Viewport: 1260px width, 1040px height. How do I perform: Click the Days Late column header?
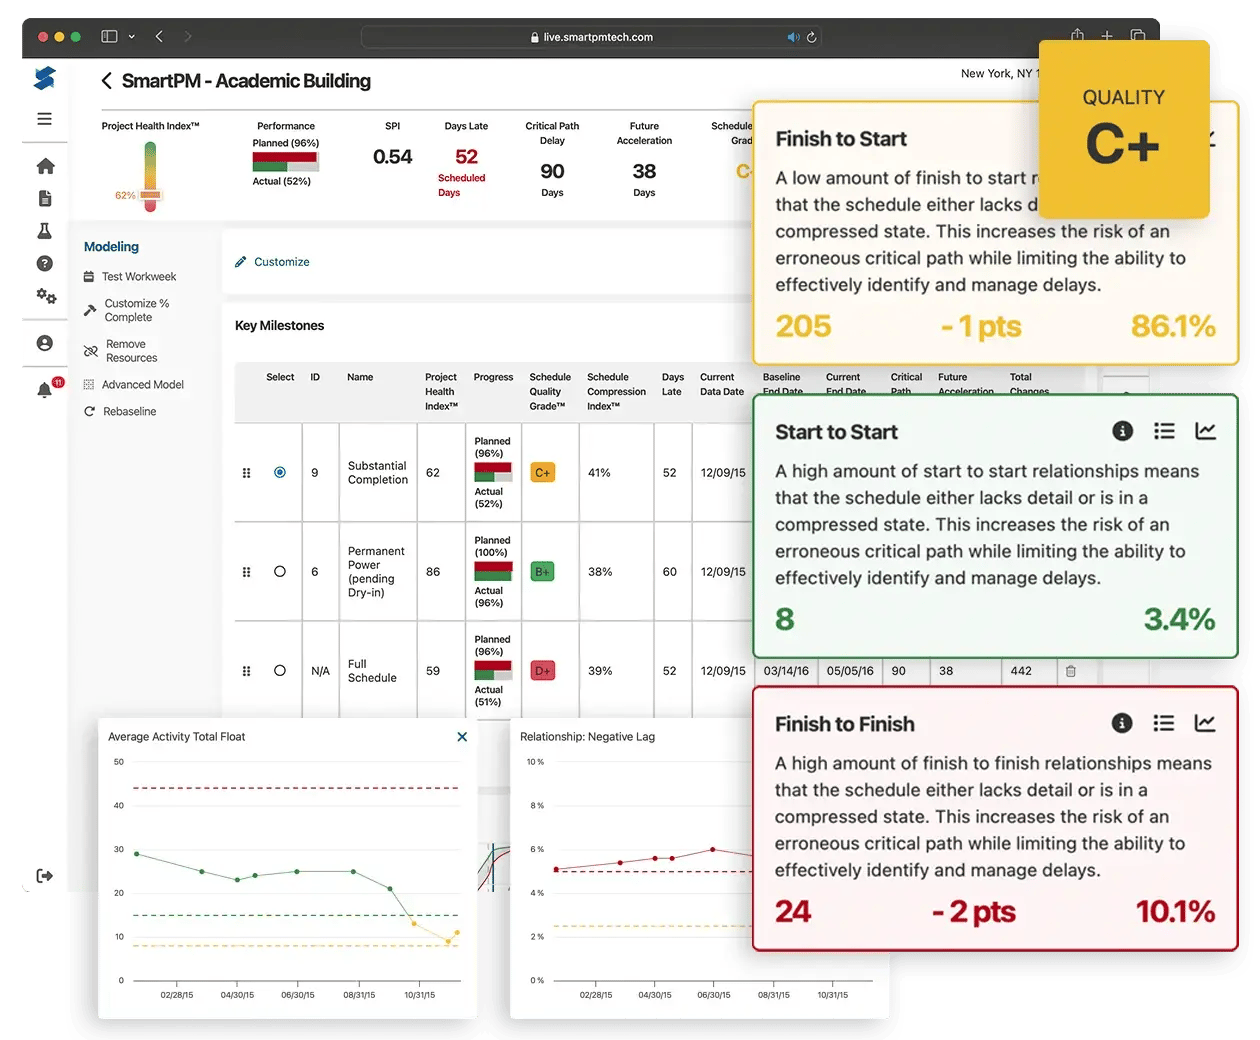pyautogui.click(x=672, y=385)
